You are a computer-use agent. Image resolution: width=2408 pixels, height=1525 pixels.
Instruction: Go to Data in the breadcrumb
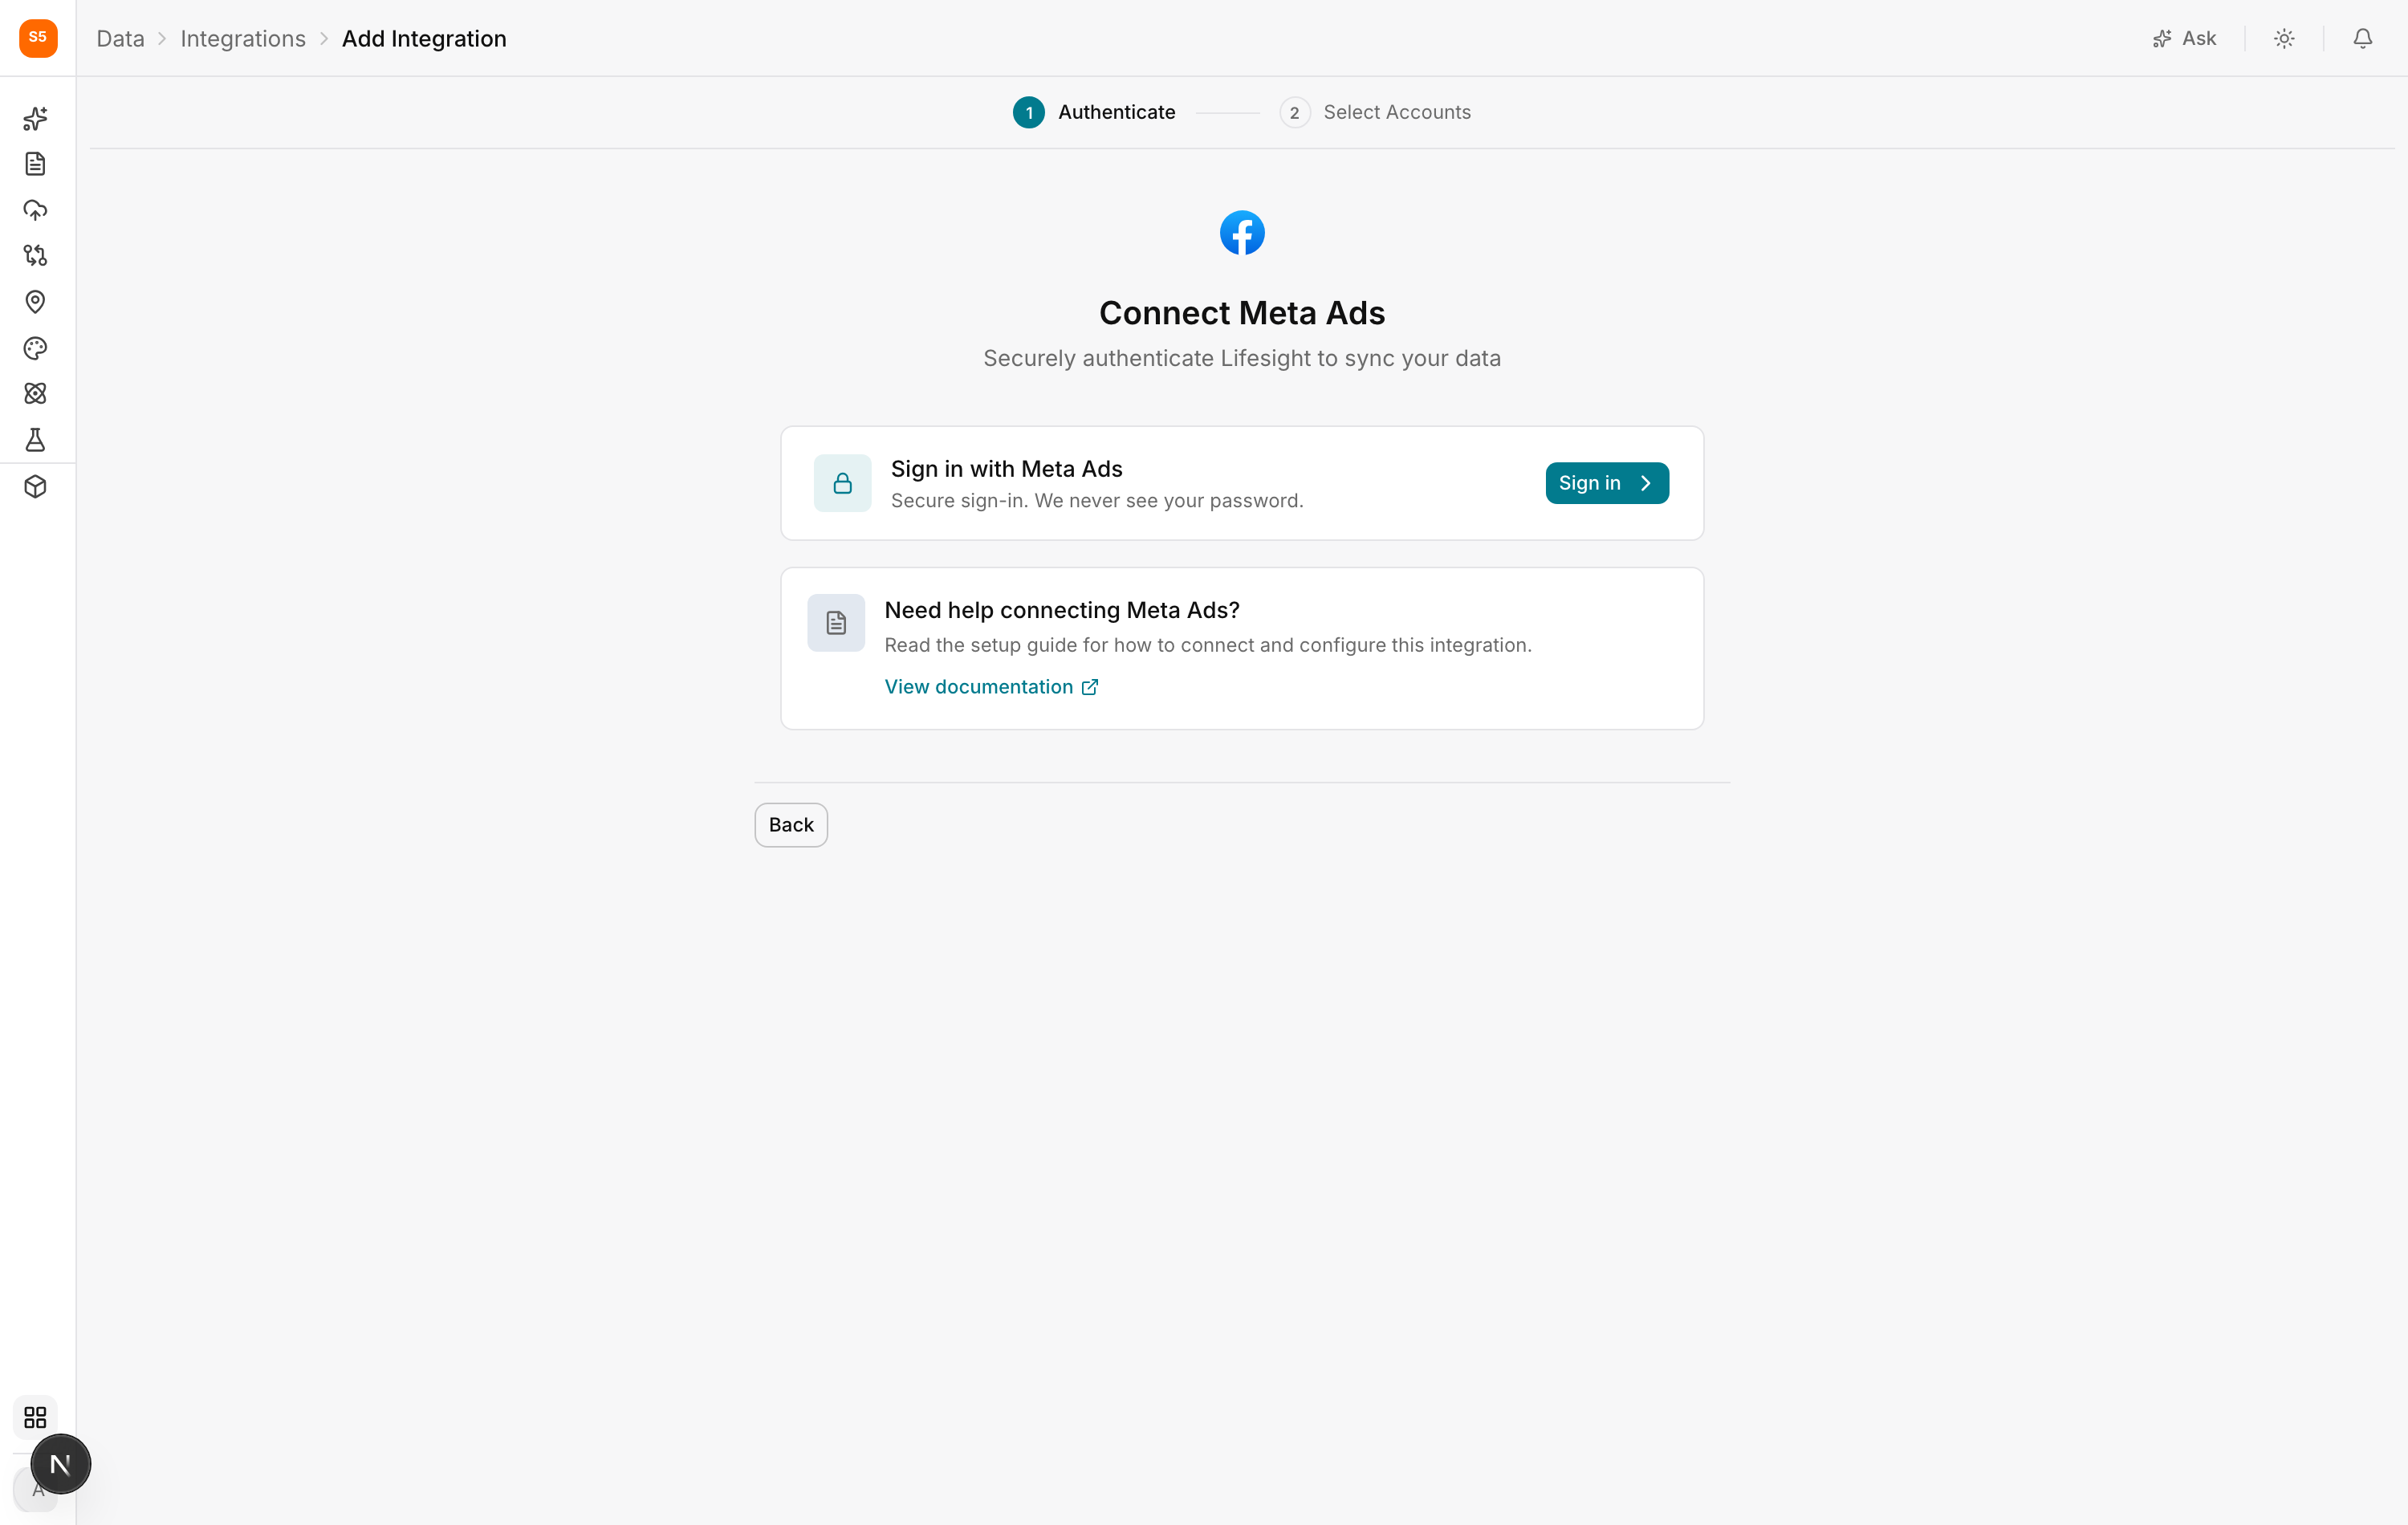tap(120, 38)
